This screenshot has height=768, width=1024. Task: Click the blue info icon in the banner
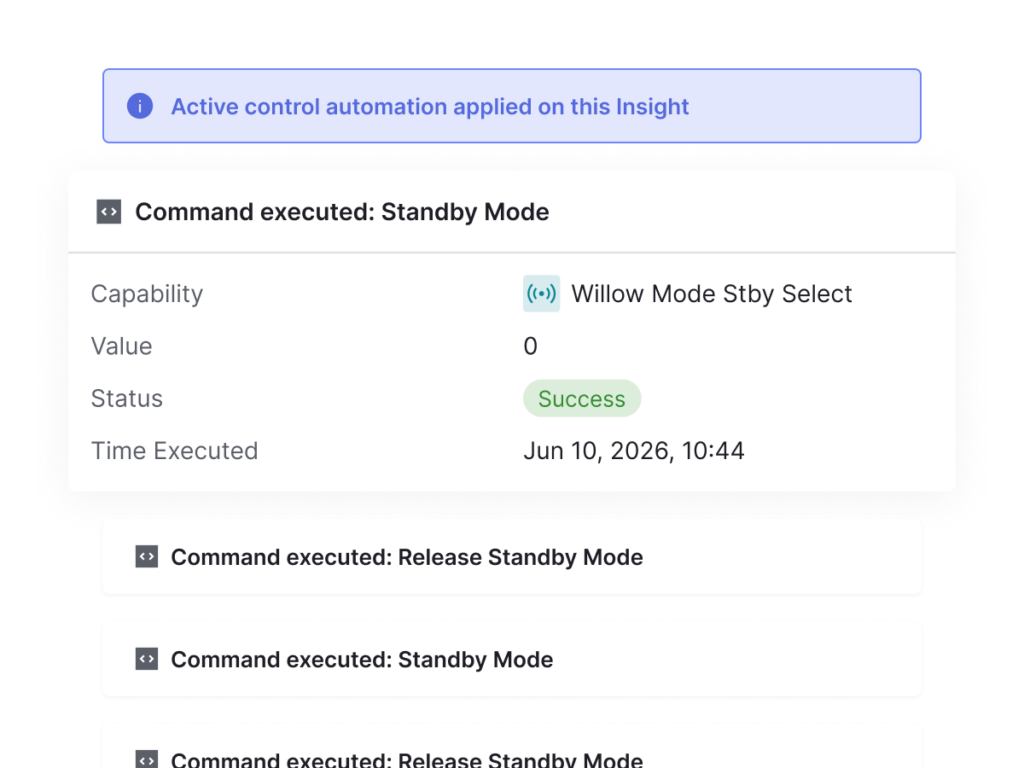click(x=140, y=106)
